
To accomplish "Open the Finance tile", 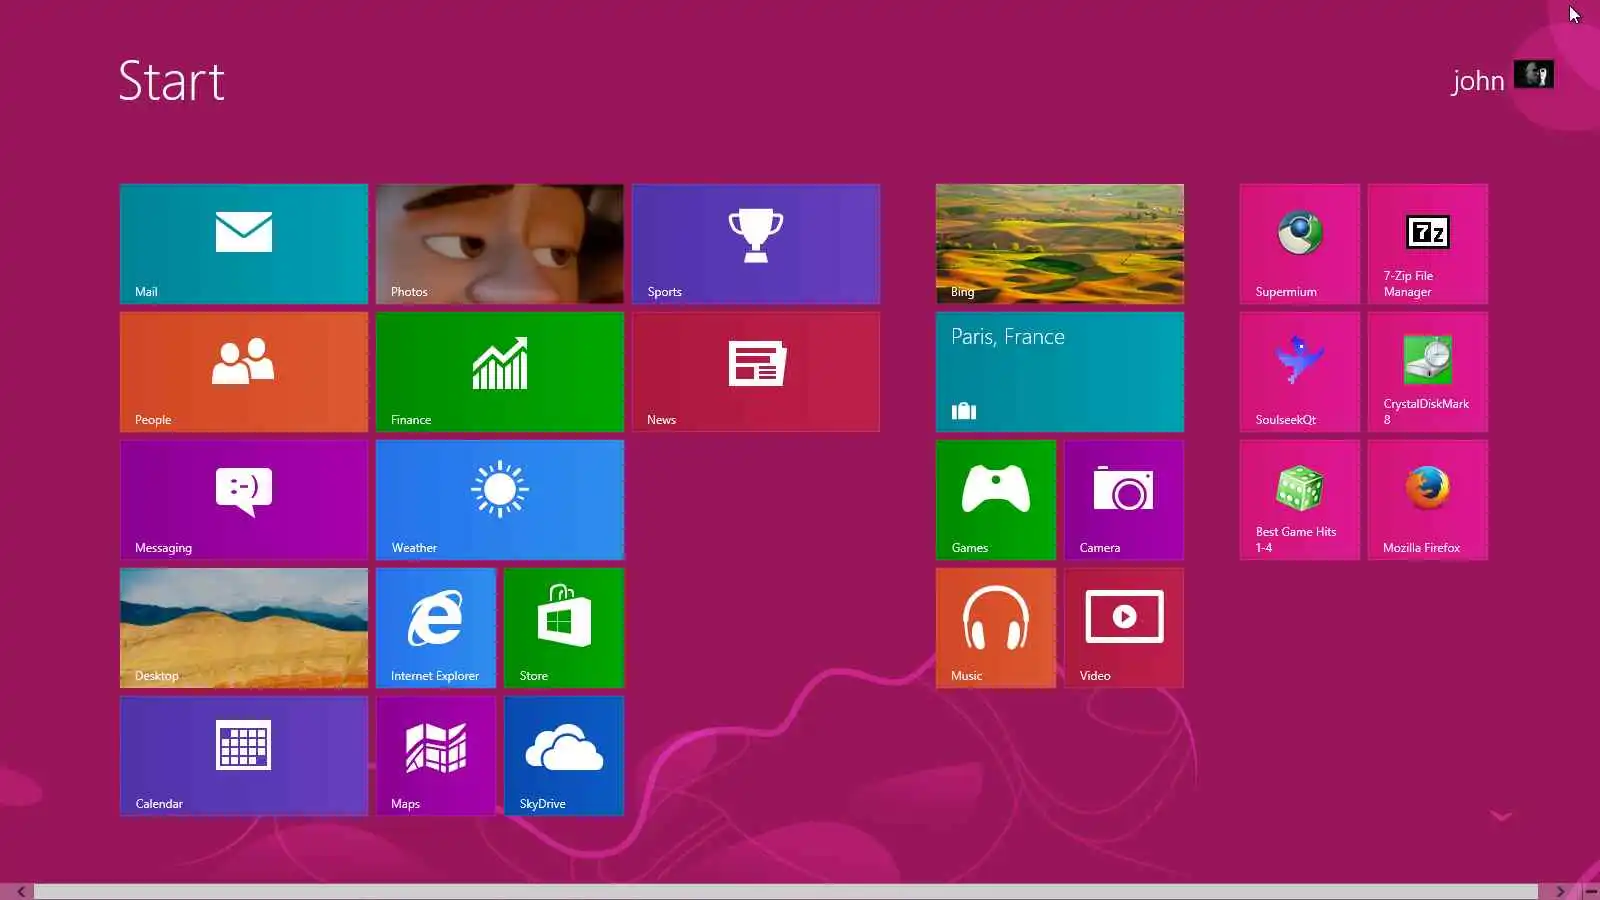I will 500,372.
